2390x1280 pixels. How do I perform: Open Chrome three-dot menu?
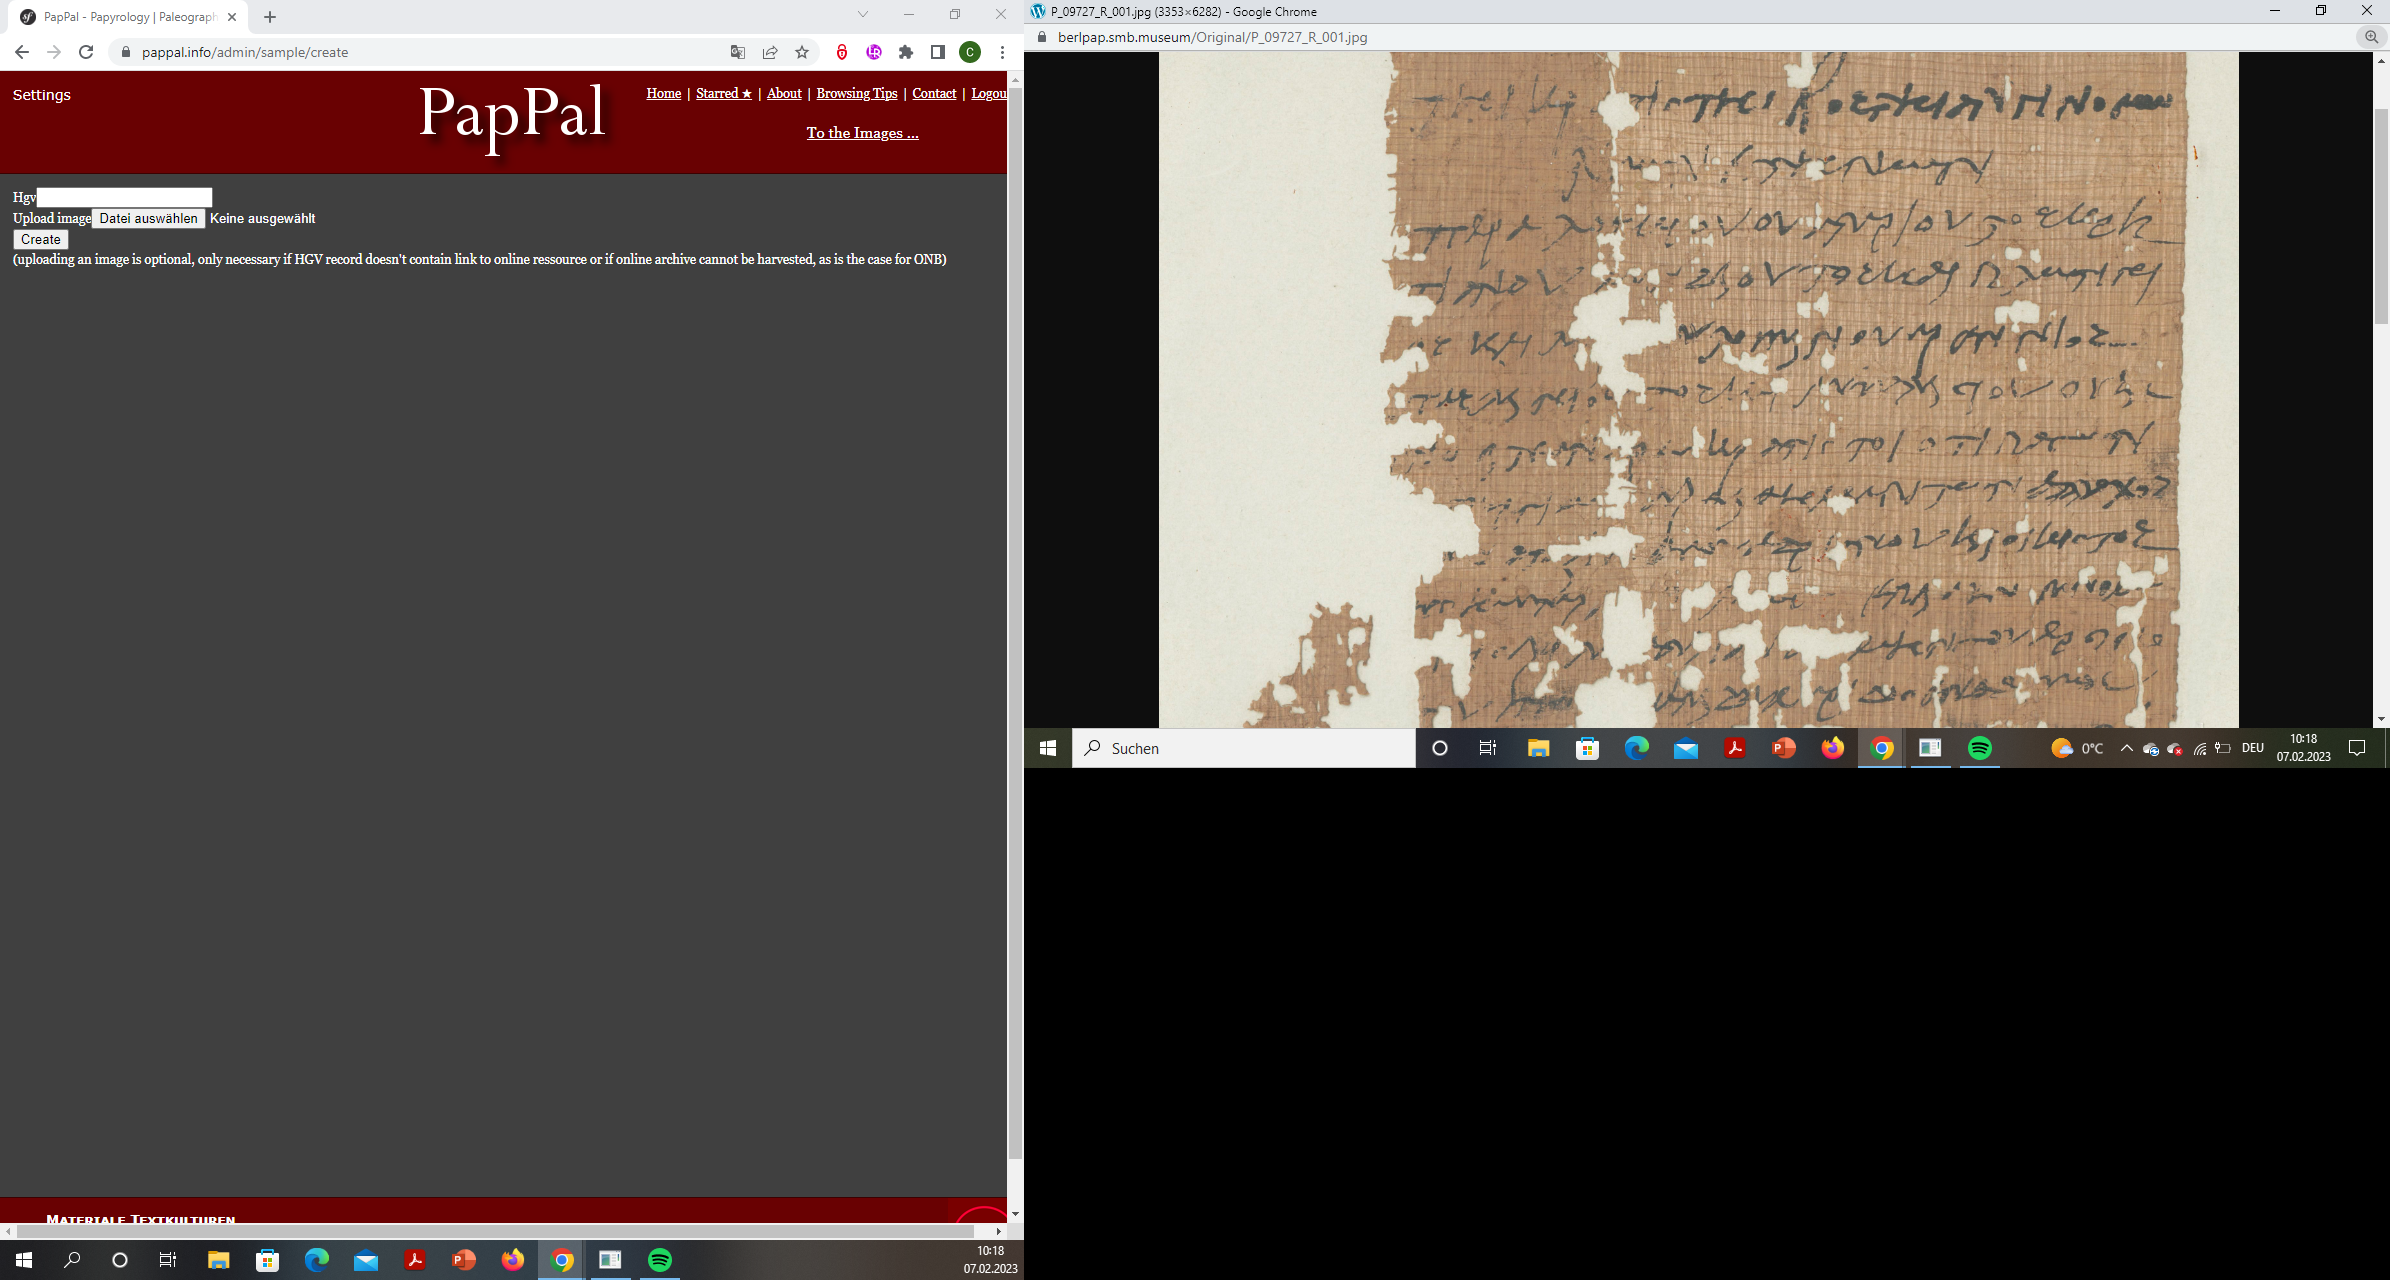[x=1002, y=52]
